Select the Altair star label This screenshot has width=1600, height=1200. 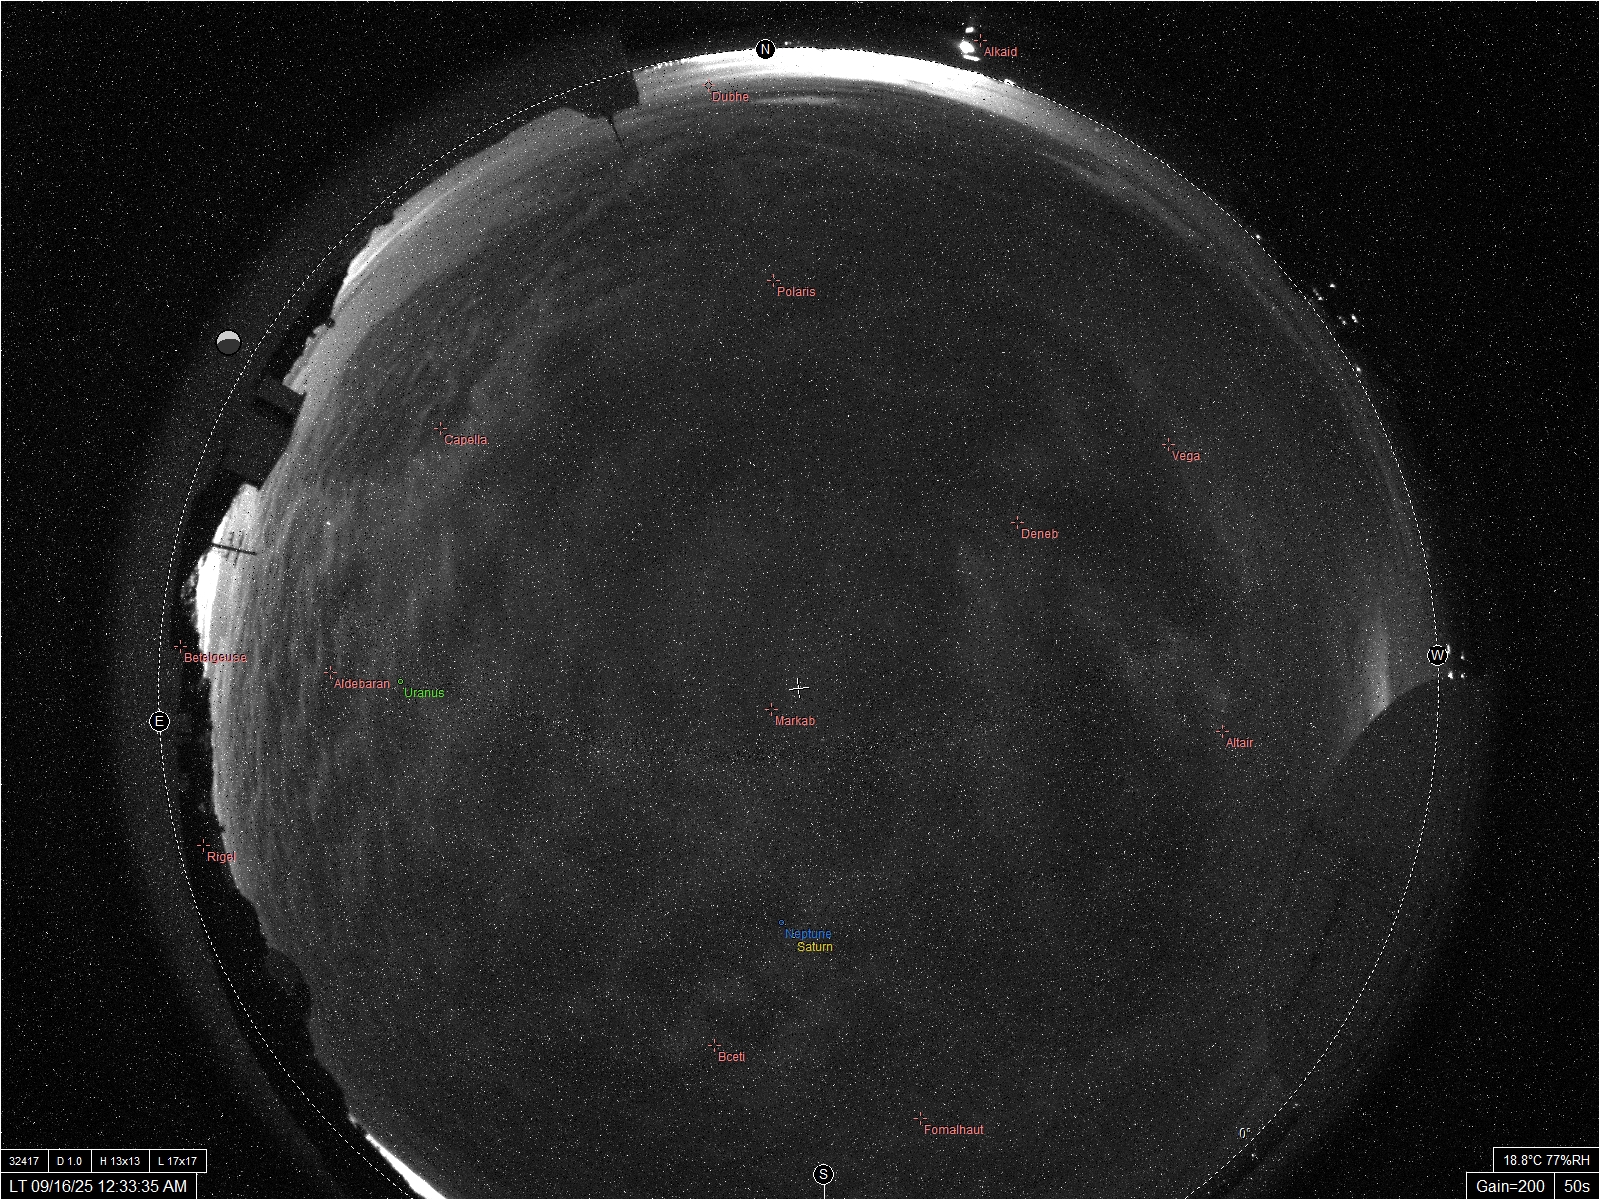pos(1239,743)
